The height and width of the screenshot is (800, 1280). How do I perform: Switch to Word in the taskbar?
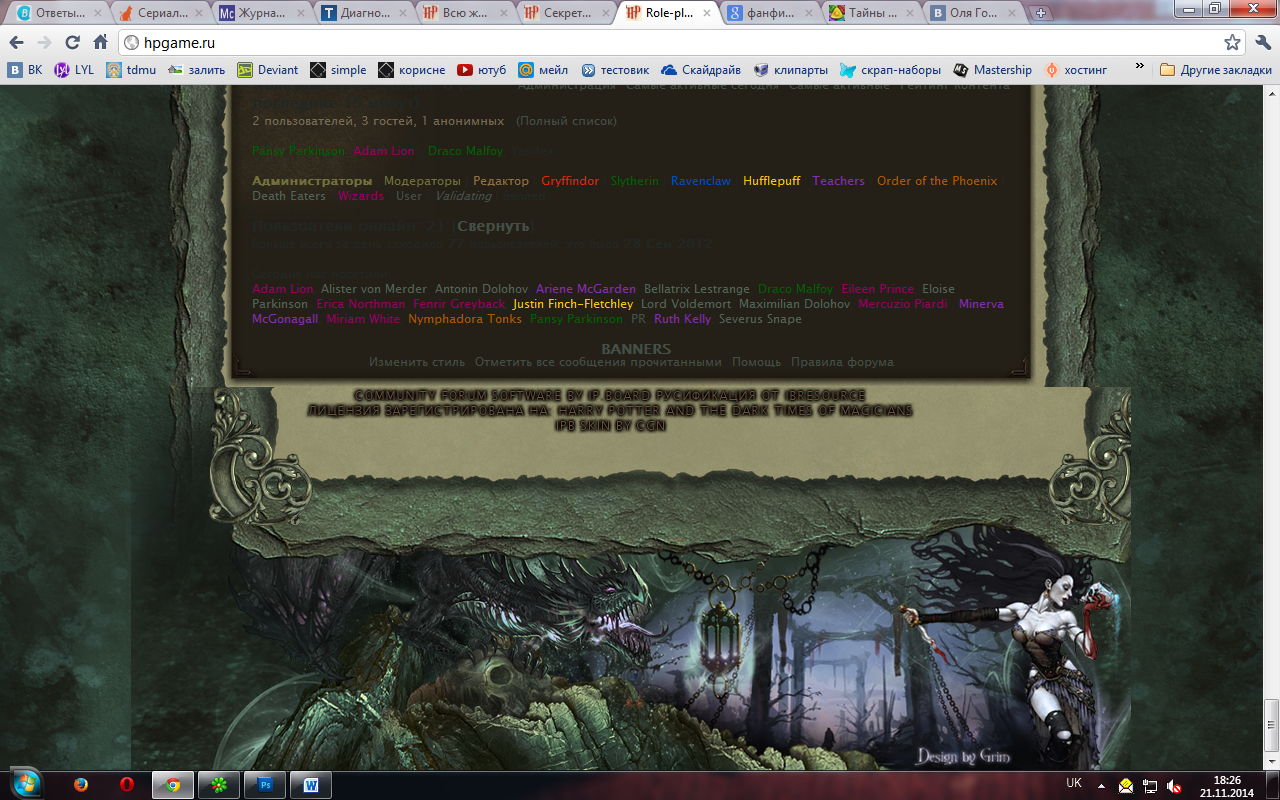click(x=311, y=785)
